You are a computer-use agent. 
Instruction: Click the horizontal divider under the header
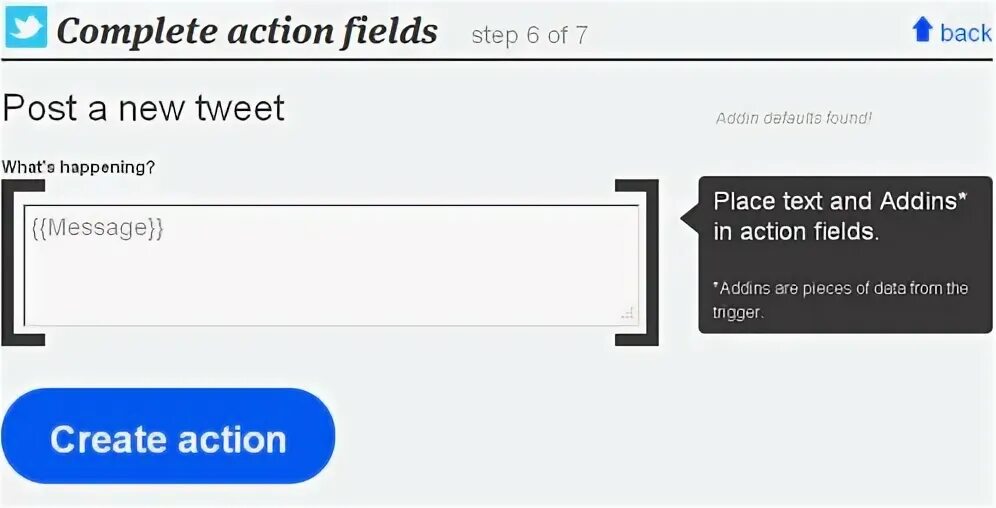(497, 60)
